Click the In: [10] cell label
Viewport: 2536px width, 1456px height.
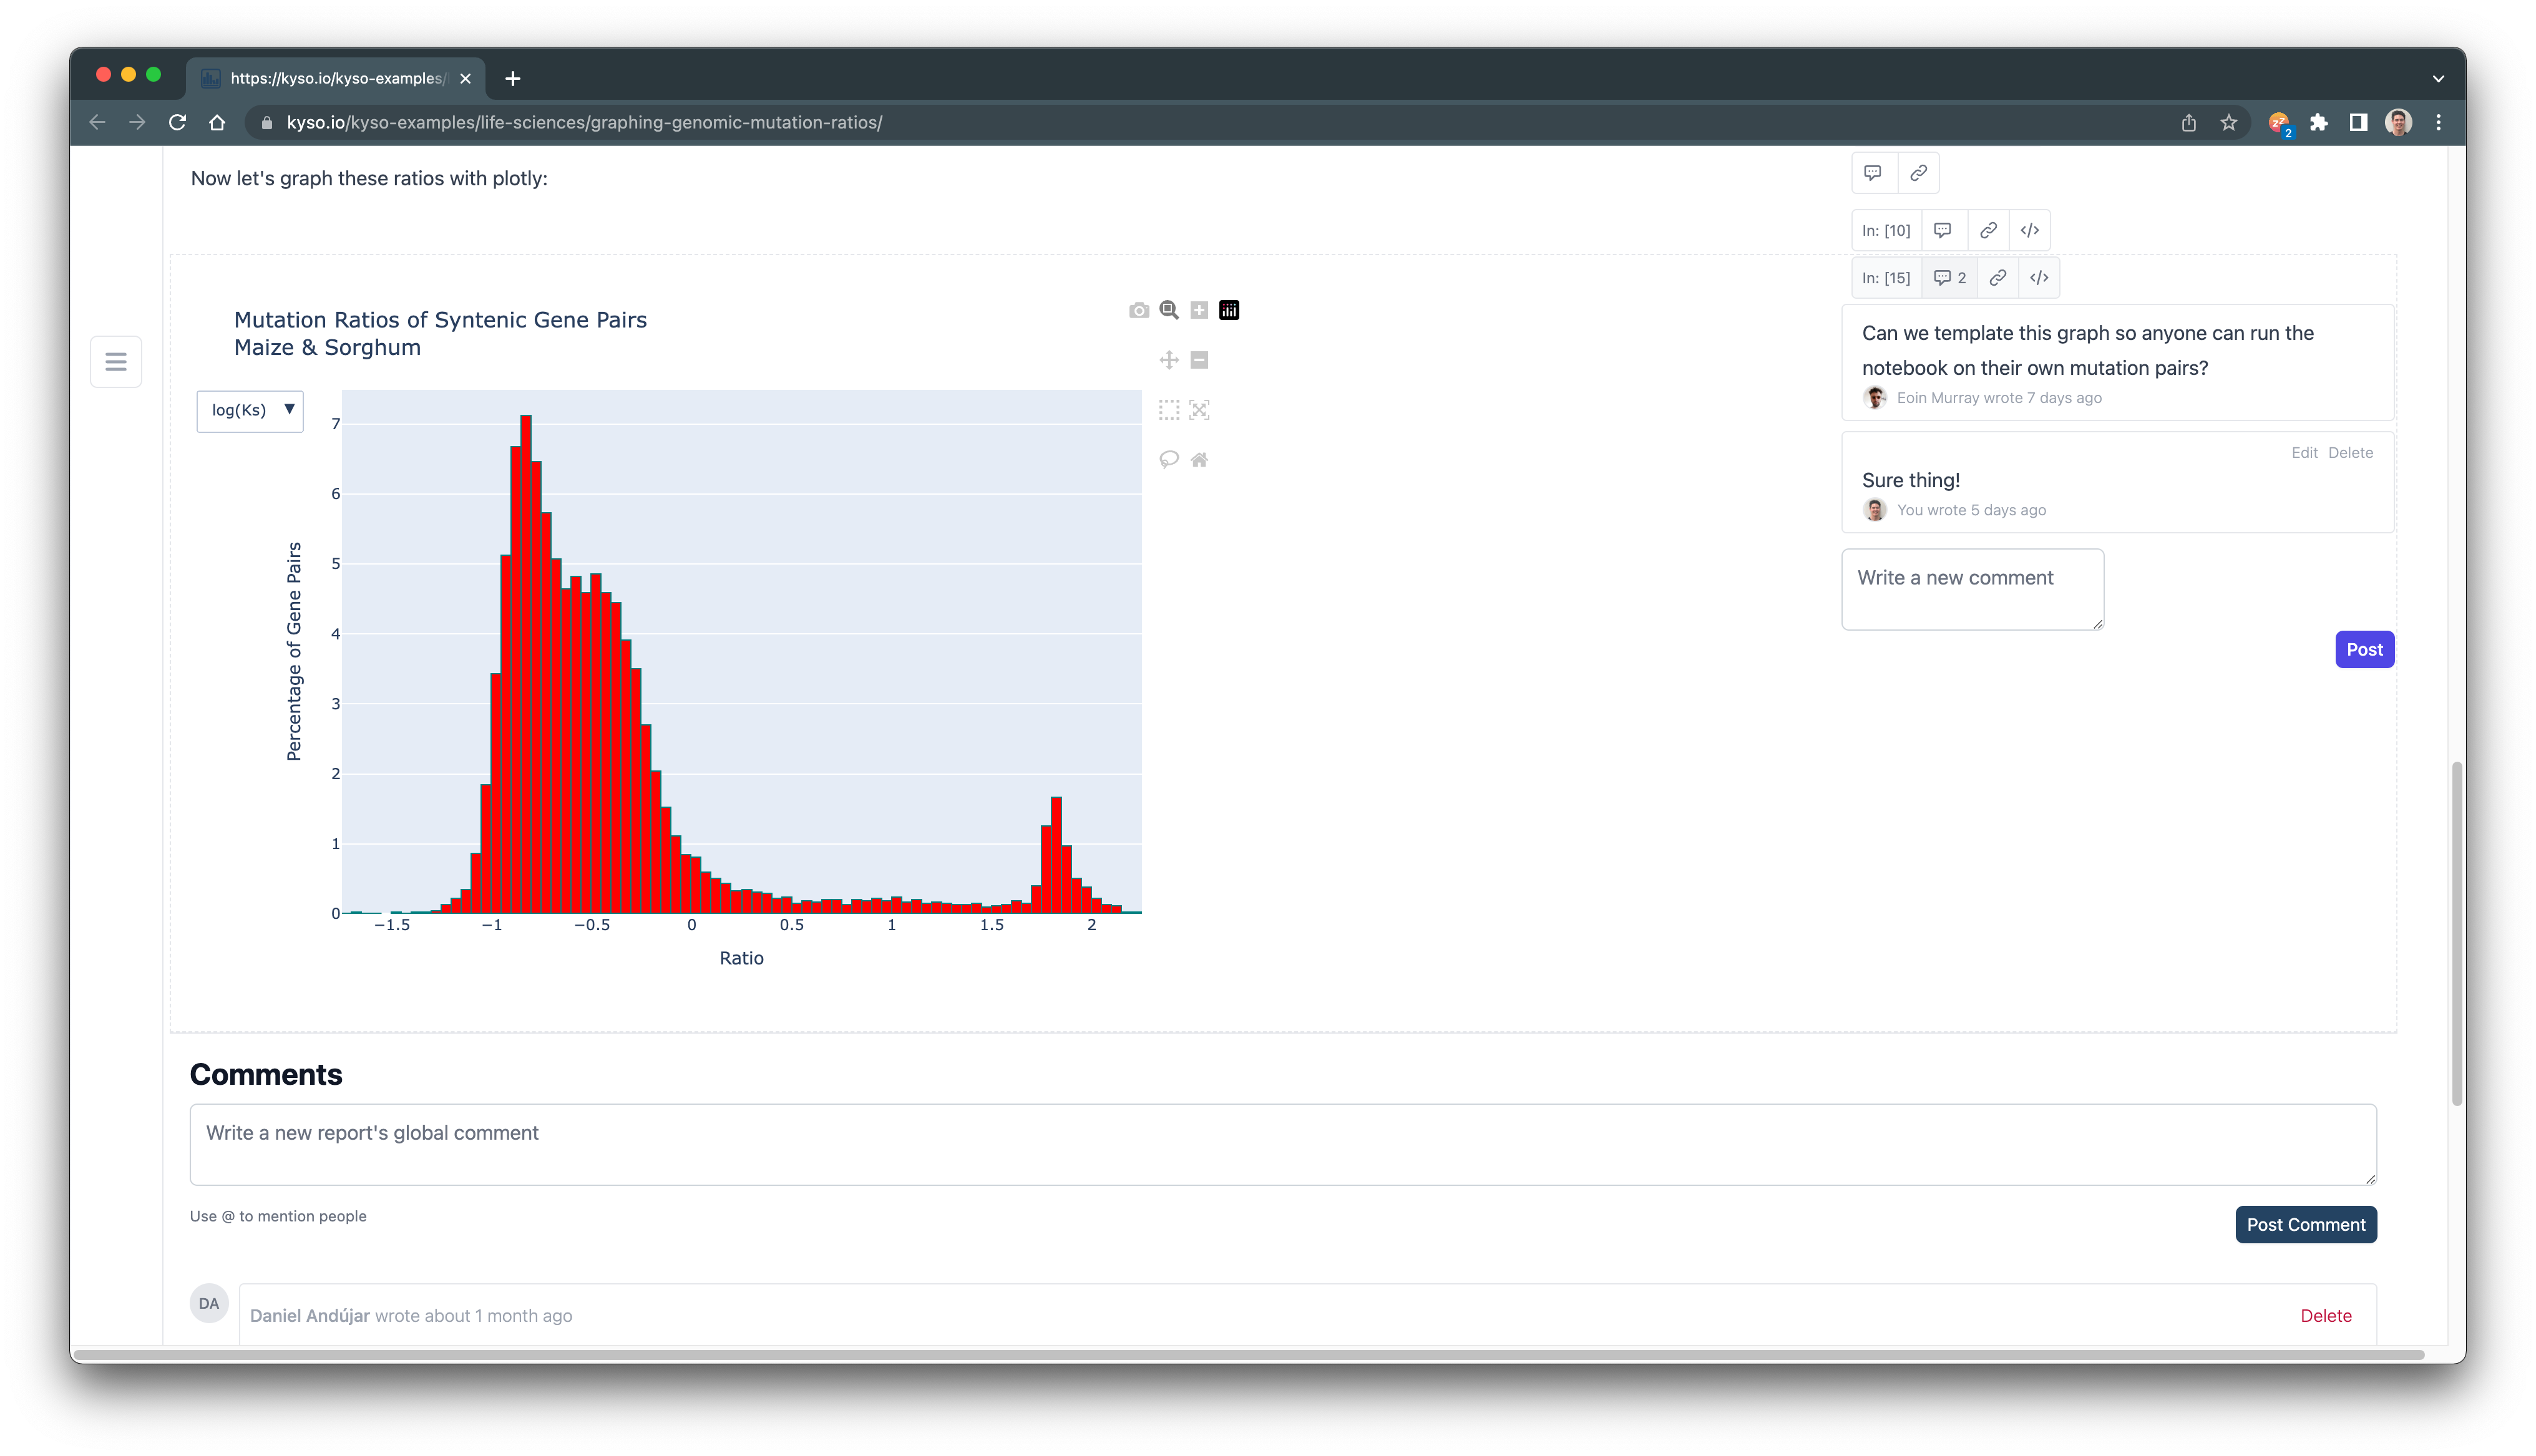pyautogui.click(x=1886, y=230)
